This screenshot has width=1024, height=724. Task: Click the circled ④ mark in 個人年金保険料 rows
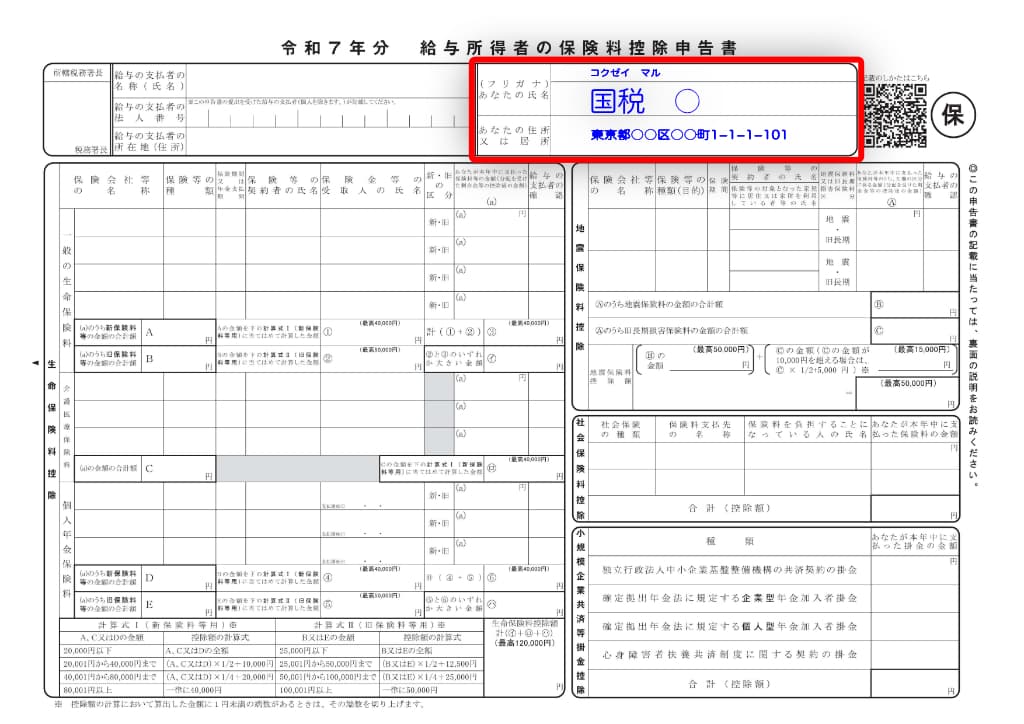coord(448,577)
